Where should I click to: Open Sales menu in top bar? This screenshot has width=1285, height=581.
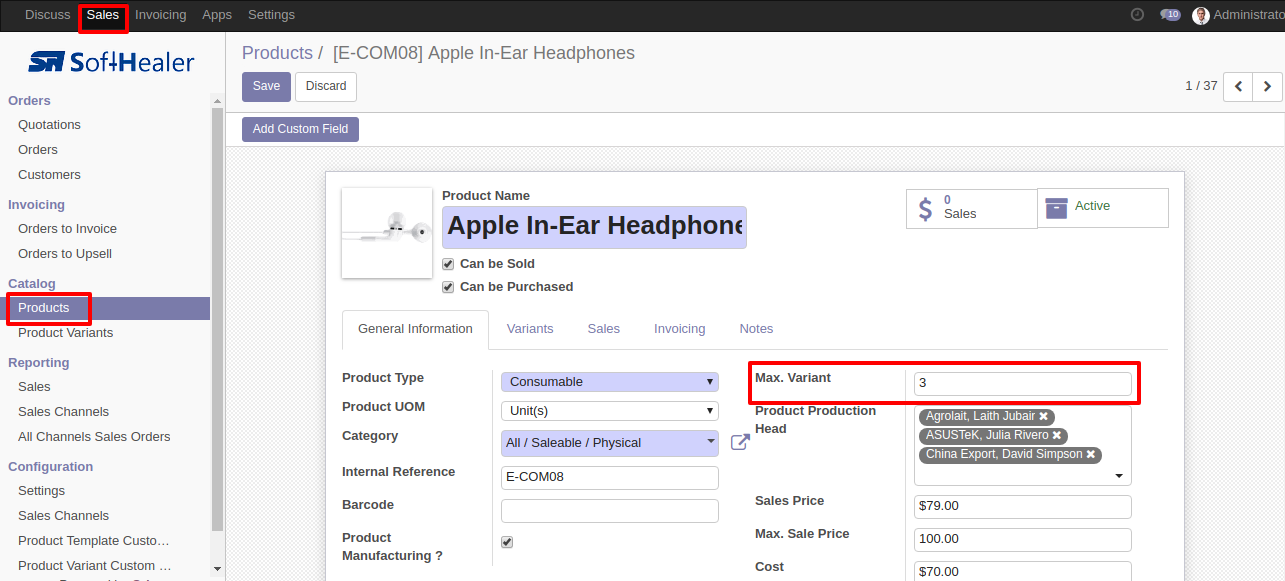103,15
